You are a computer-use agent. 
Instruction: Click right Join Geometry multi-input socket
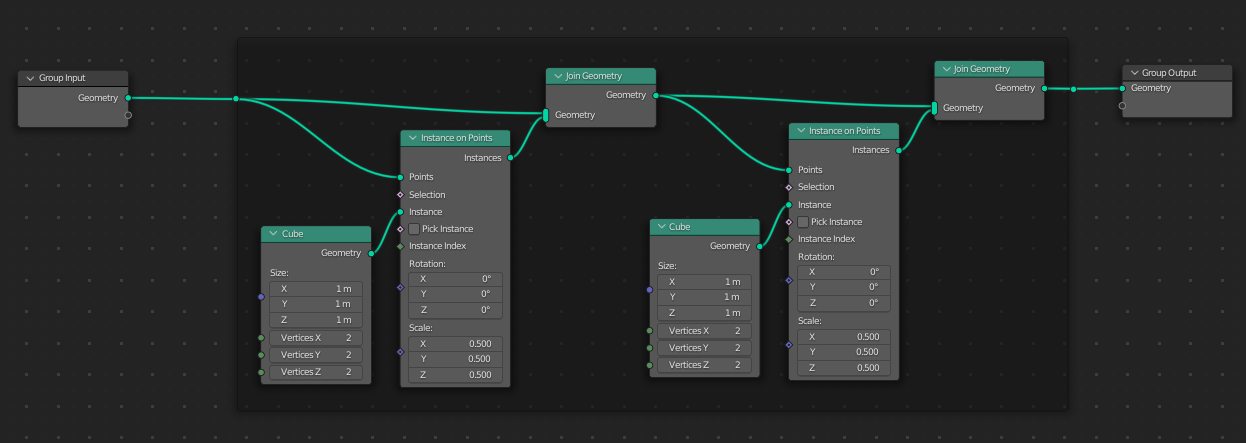[x=934, y=108]
